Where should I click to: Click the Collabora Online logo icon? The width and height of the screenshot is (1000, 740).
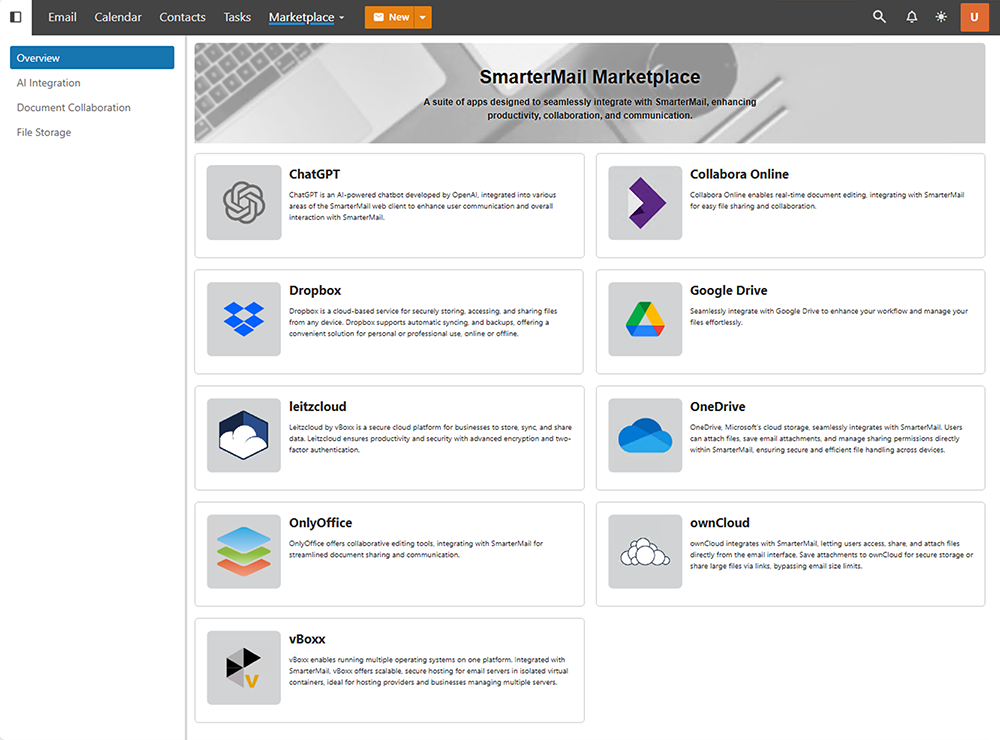(645, 203)
